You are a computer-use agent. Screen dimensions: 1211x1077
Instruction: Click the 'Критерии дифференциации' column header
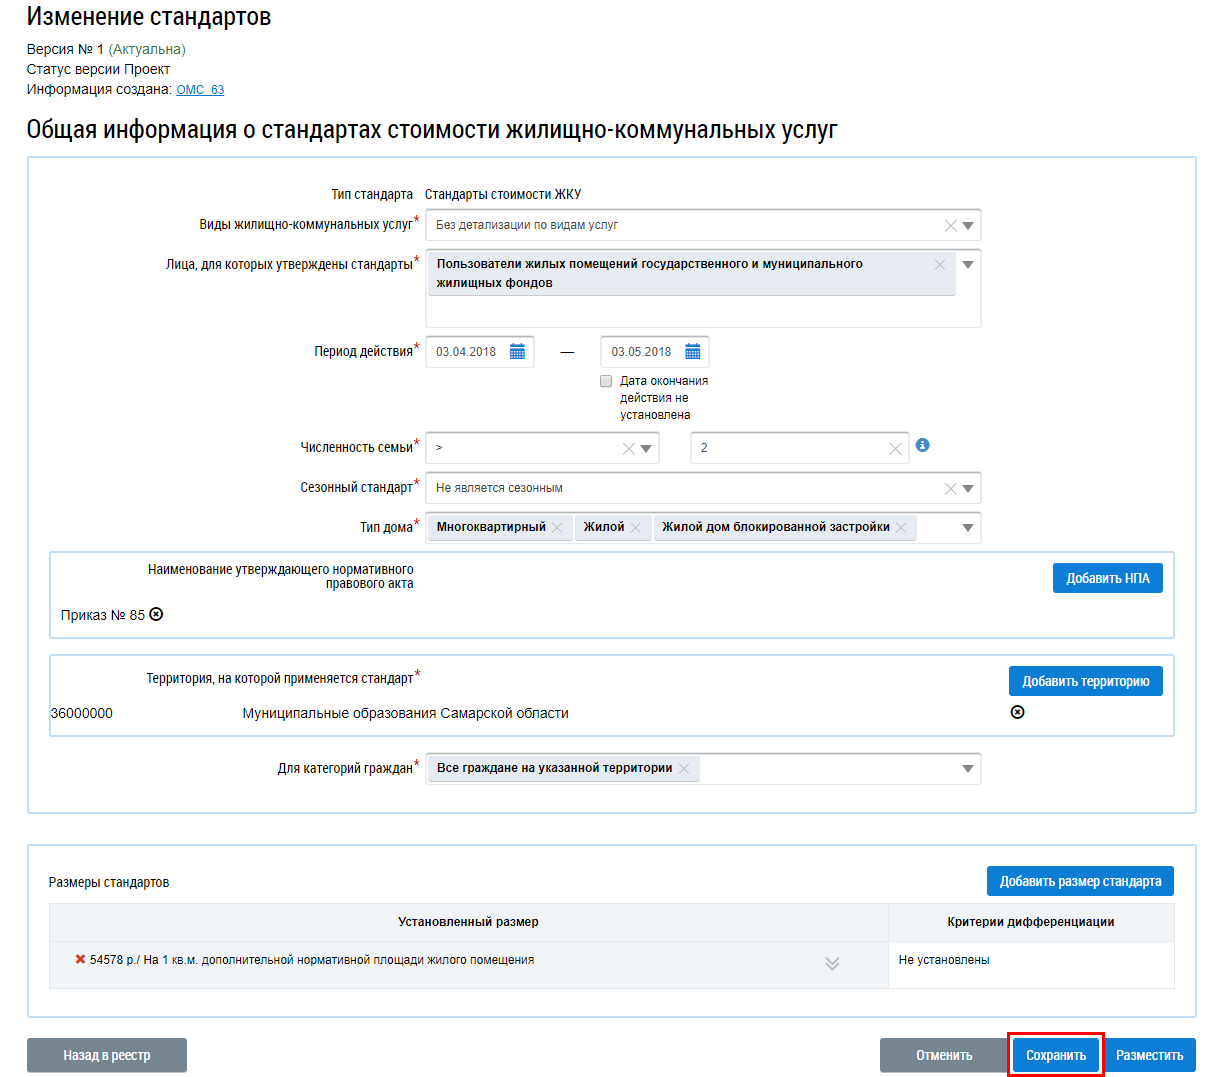[1031, 922]
